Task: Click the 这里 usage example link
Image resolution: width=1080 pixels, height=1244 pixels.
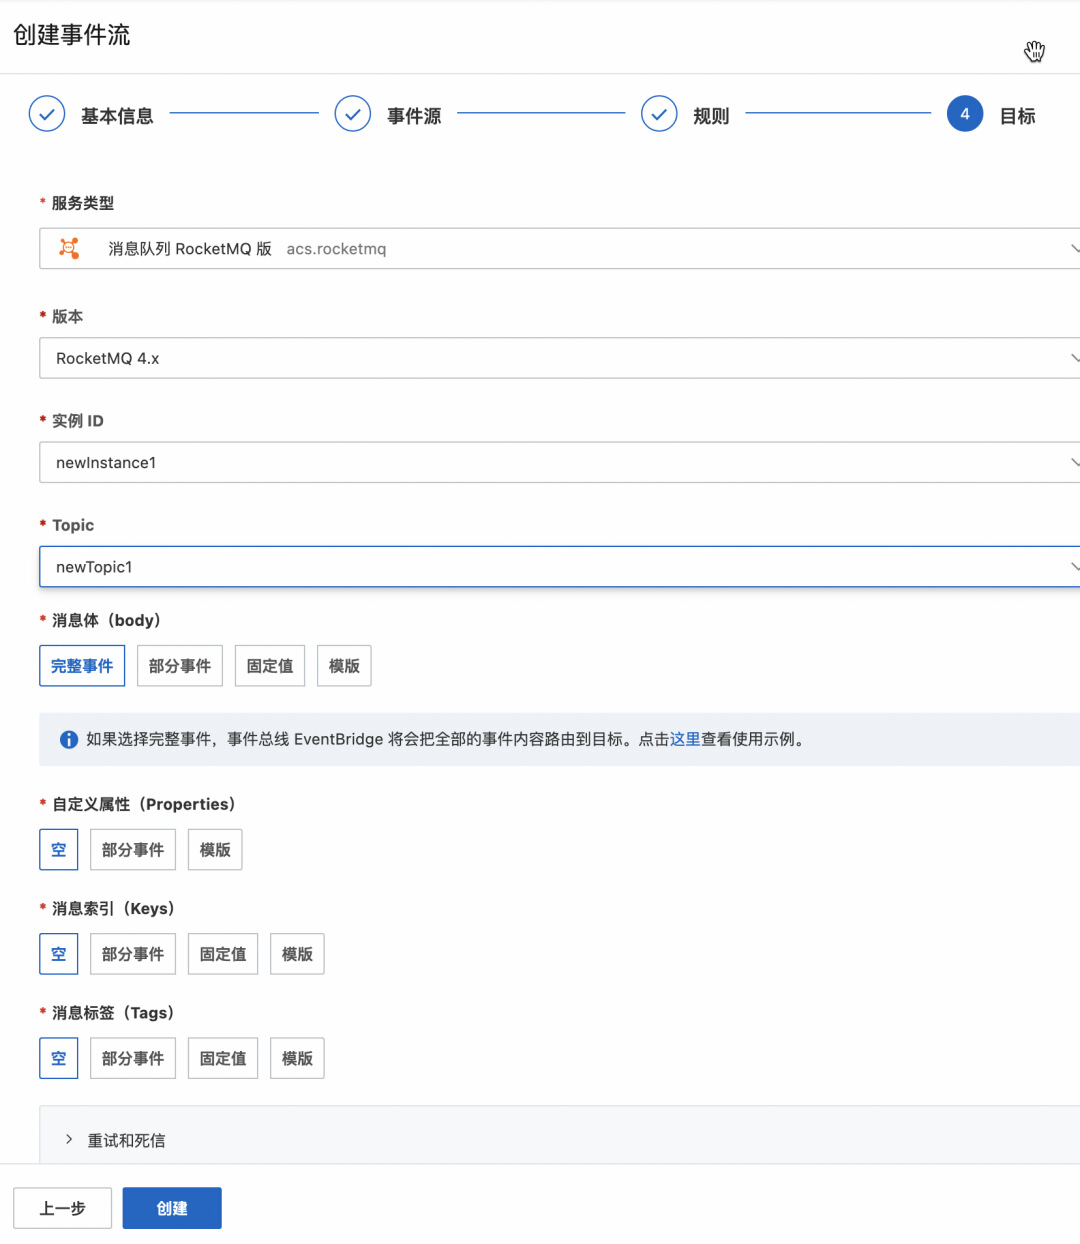Action: 685,739
